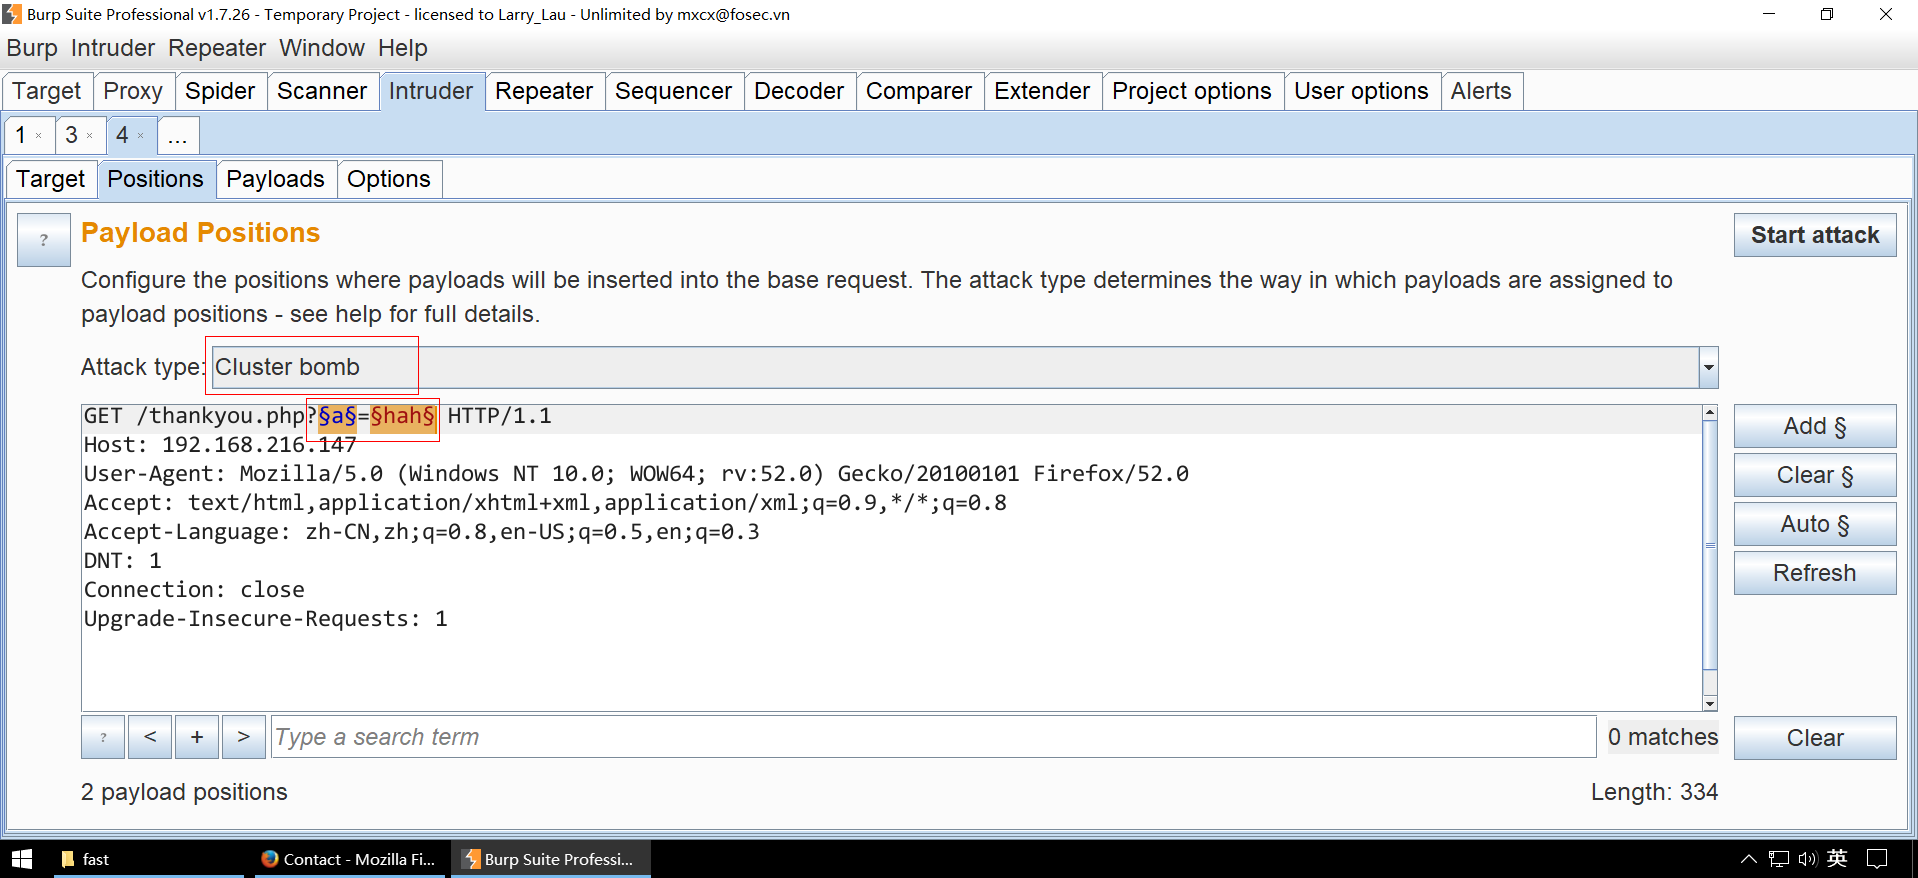Image resolution: width=1918 pixels, height=878 pixels.
Task: Select Burp Suite Professional in the taskbar
Action: [x=550, y=859]
